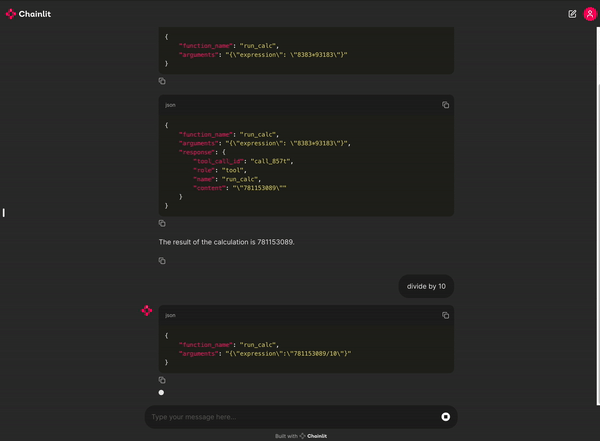Copy the message below the call_857t response block

coord(162,223)
